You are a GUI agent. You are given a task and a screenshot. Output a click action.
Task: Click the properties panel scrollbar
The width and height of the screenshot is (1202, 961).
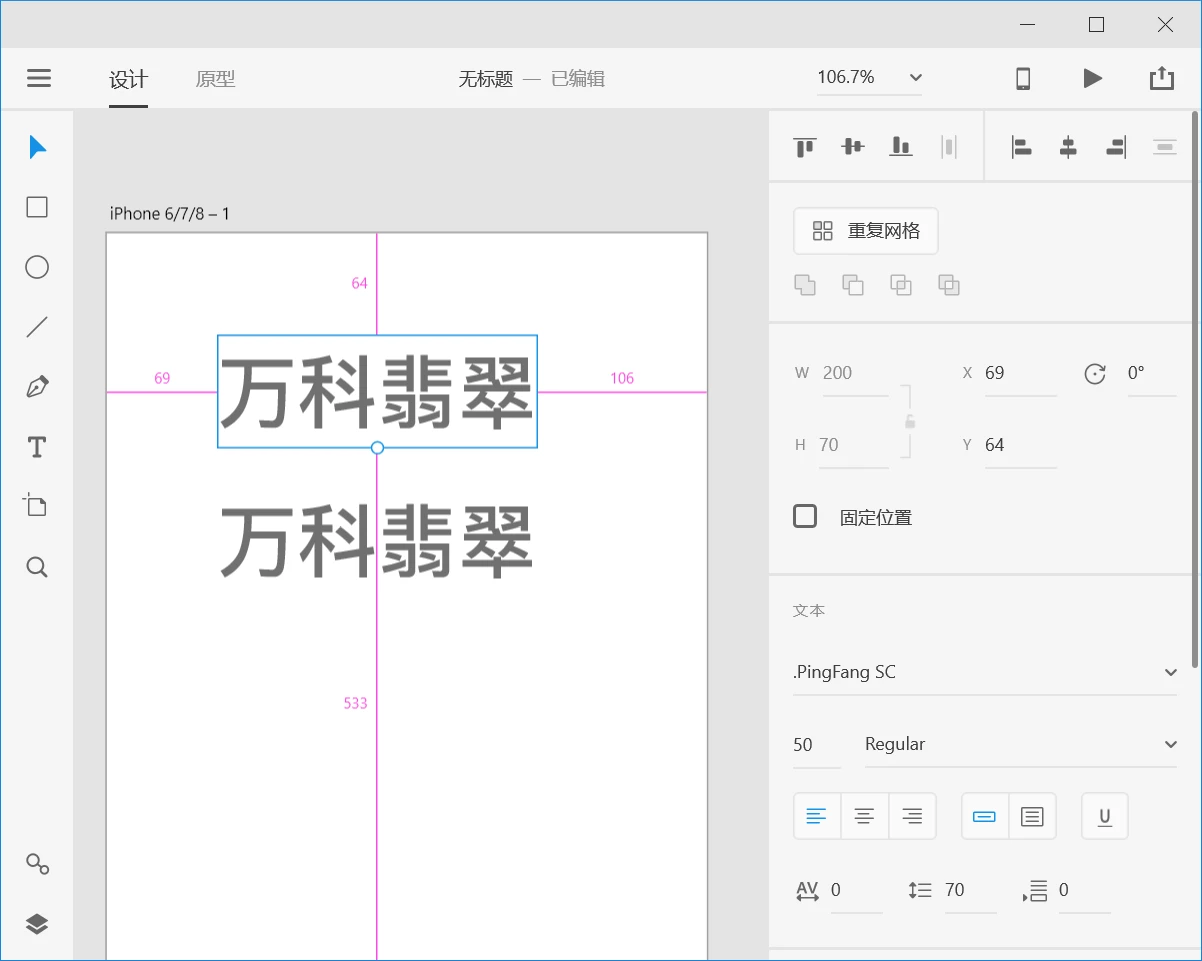(1196, 389)
